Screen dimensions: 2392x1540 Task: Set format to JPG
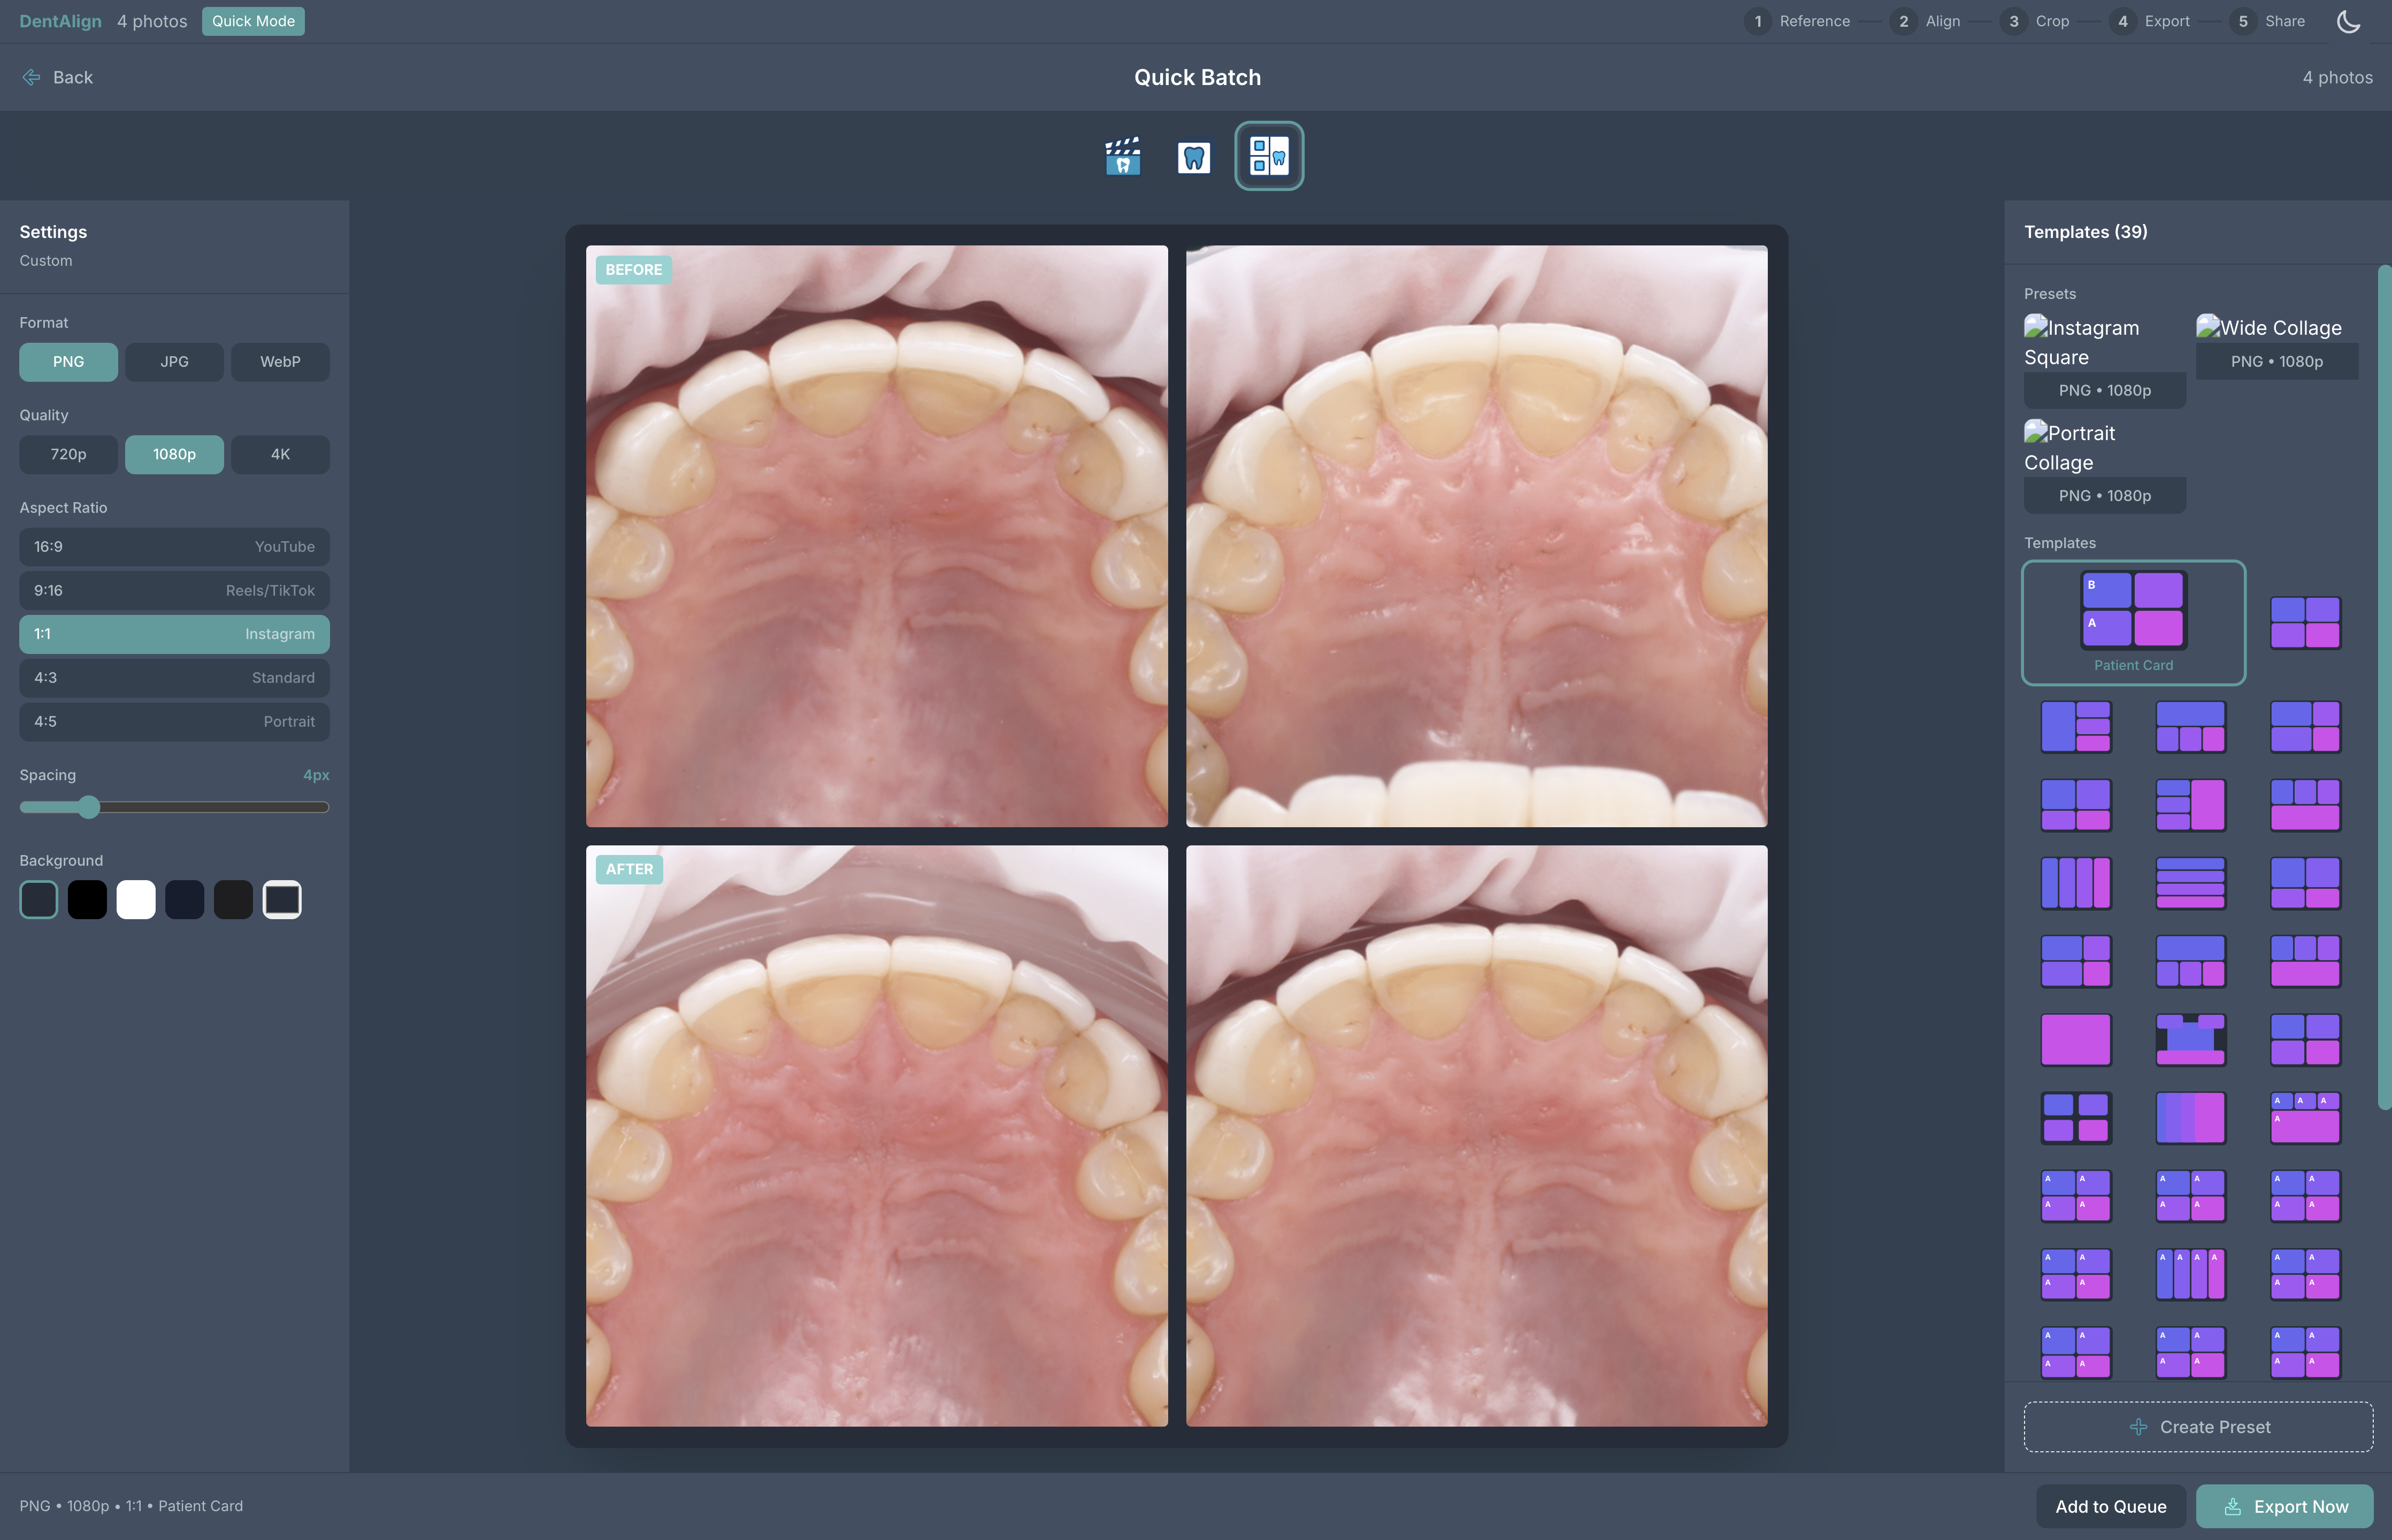pyautogui.click(x=174, y=361)
